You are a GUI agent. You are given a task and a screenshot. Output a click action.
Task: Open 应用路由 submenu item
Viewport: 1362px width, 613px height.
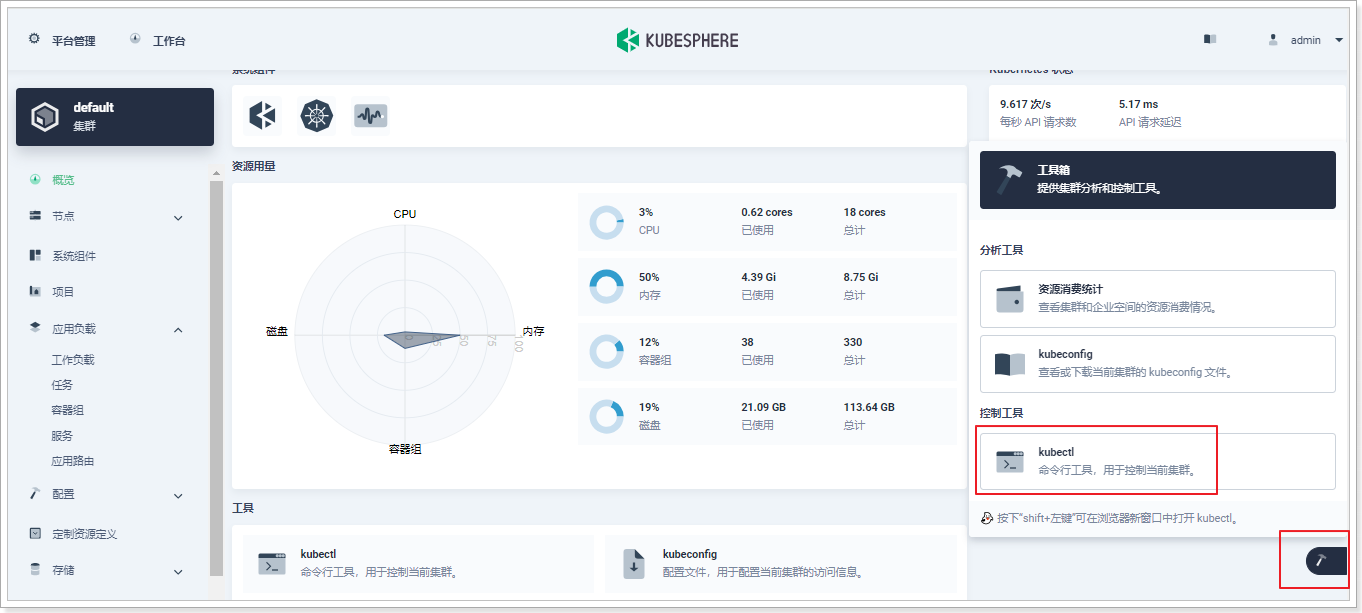coord(73,461)
